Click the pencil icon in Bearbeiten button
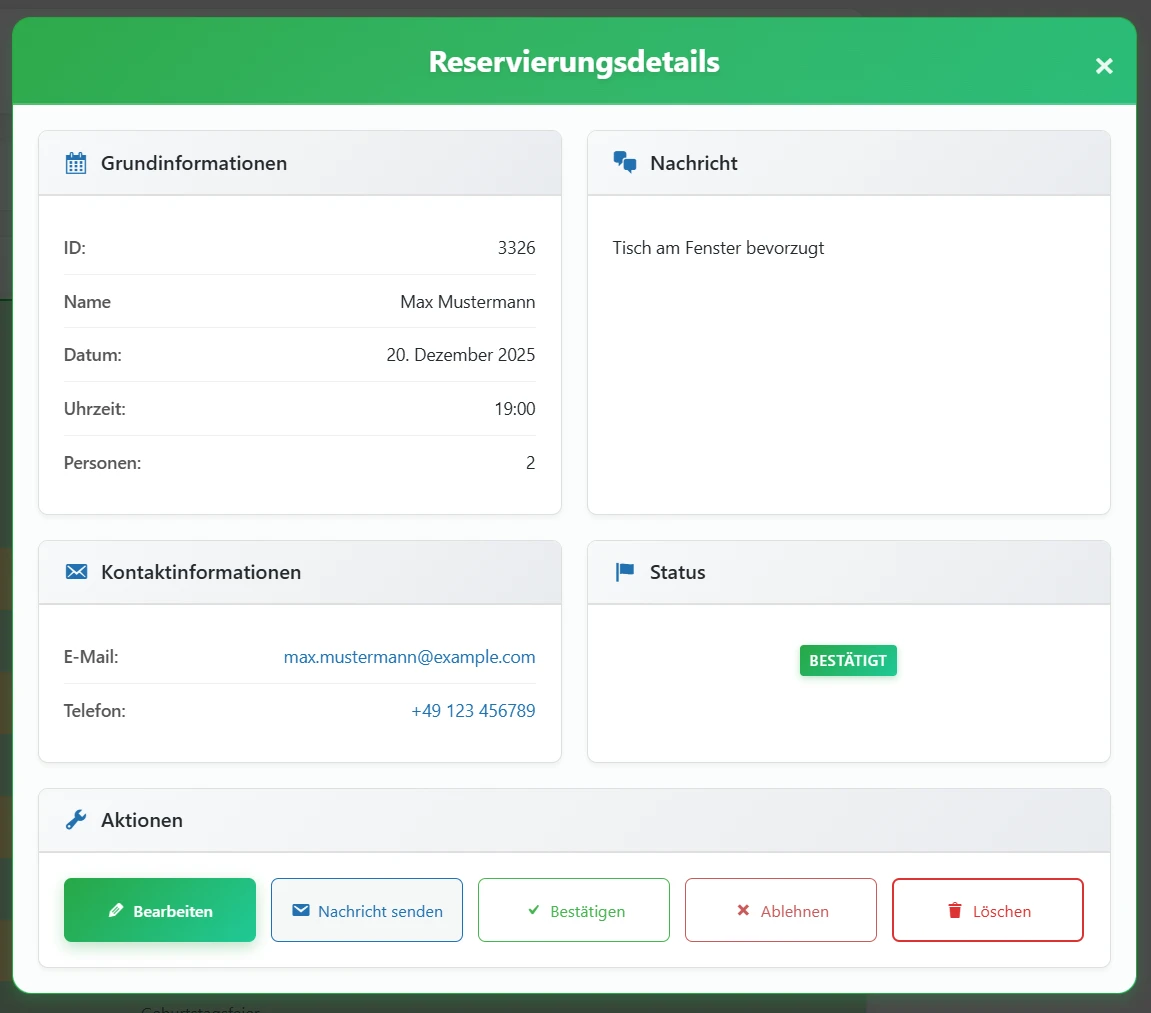Screen dimensions: 1151x1013 tap(116, 911)
